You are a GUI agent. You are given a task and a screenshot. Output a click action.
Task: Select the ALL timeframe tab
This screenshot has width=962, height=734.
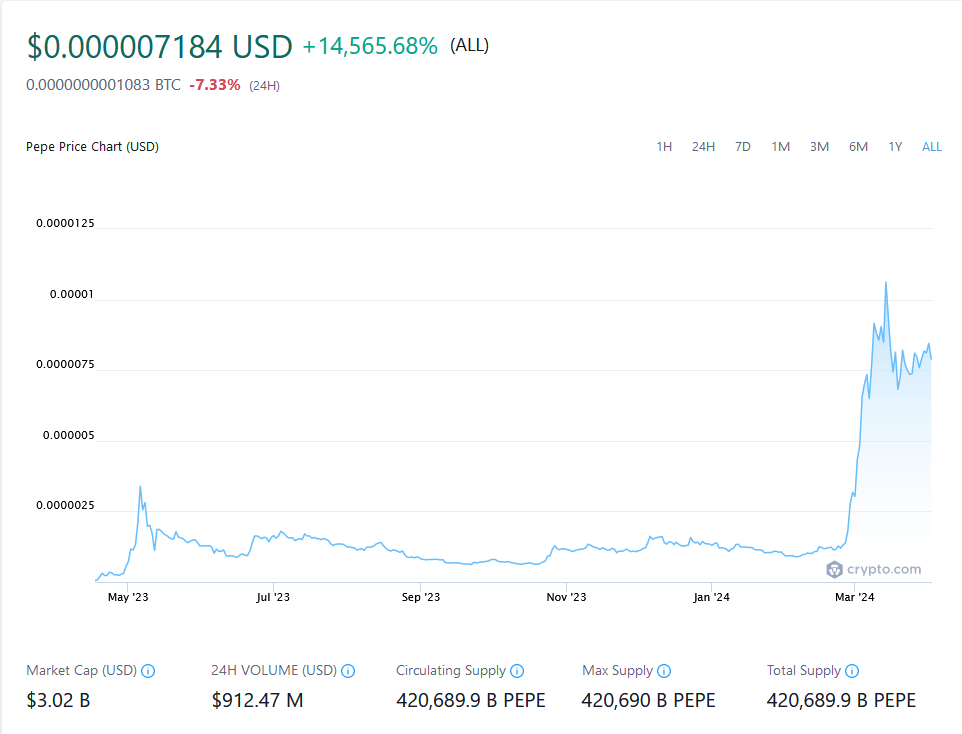[932, 147]
